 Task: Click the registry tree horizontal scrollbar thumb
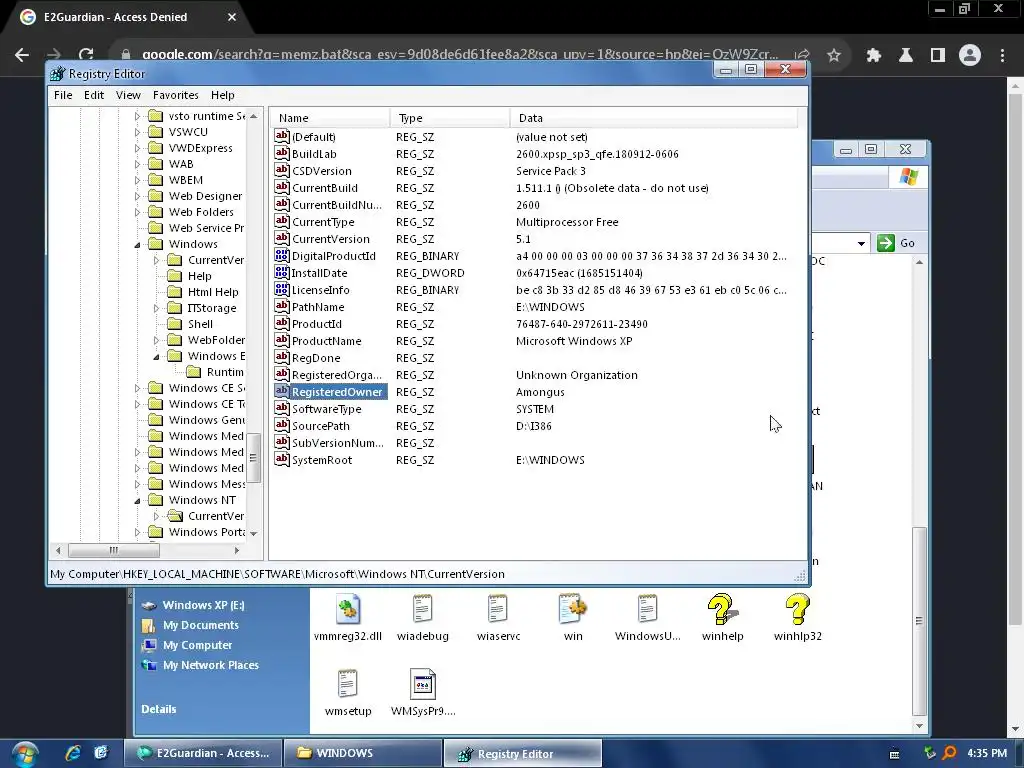(114, 551)
